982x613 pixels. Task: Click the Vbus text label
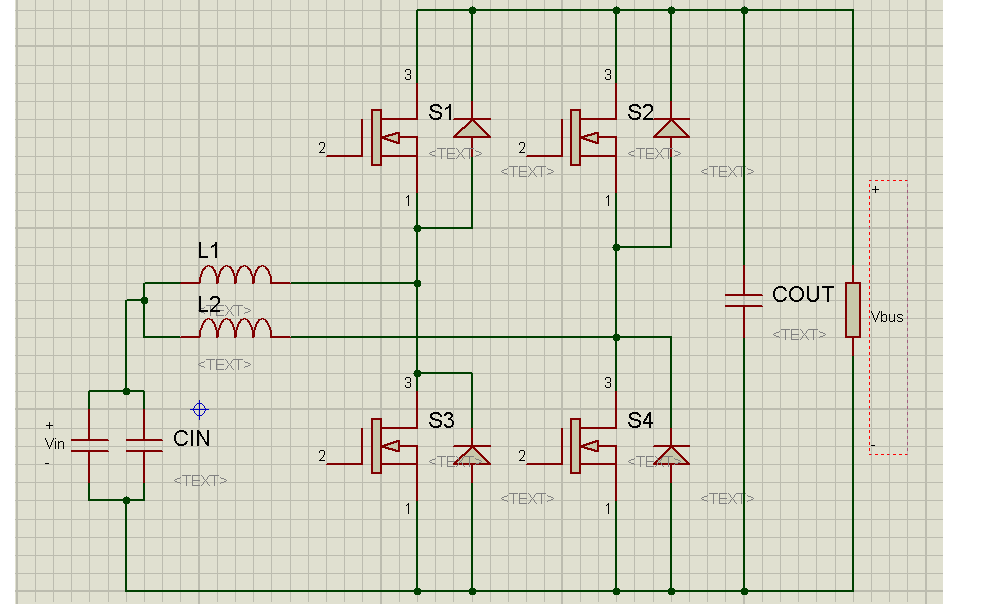point(887,317)
